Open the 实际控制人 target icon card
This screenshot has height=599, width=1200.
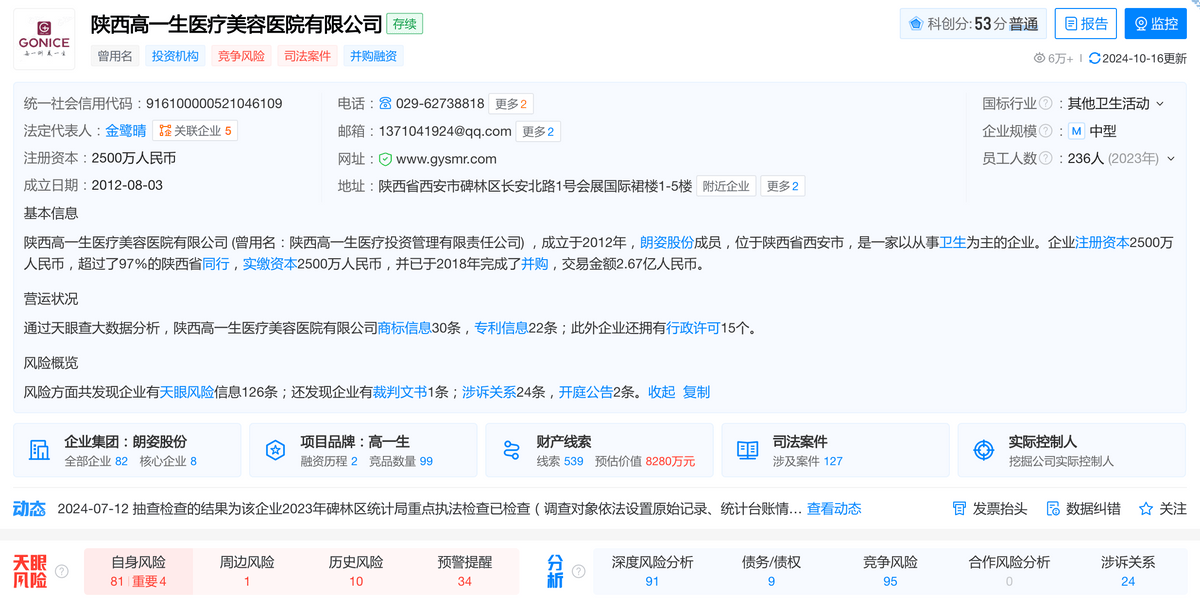tap(984, 450)
